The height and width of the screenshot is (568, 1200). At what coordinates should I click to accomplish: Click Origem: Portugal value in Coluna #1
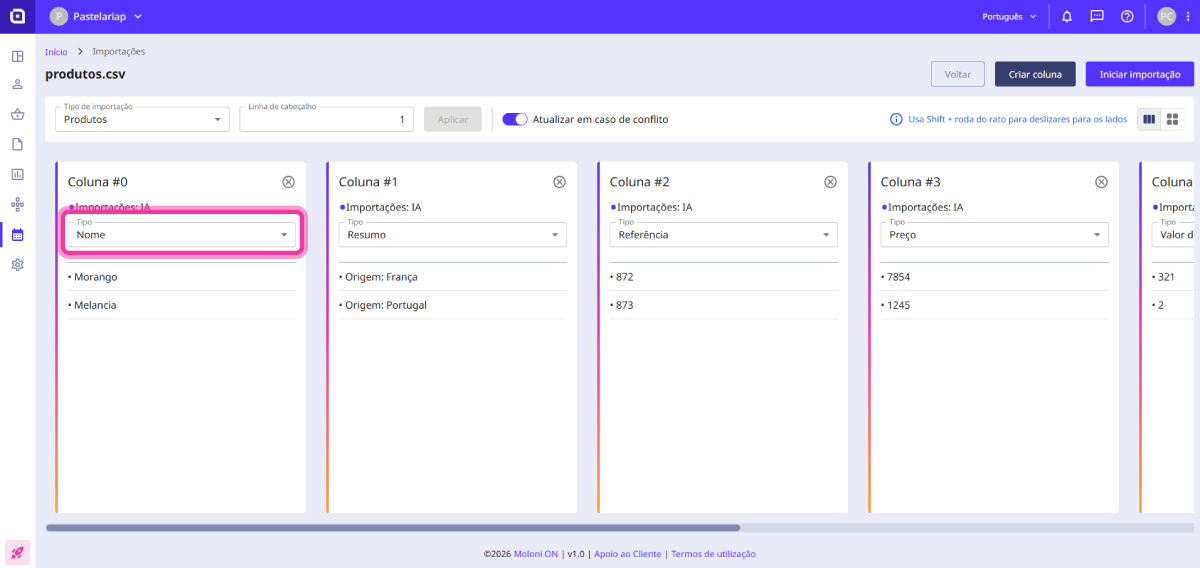point(386,305)
